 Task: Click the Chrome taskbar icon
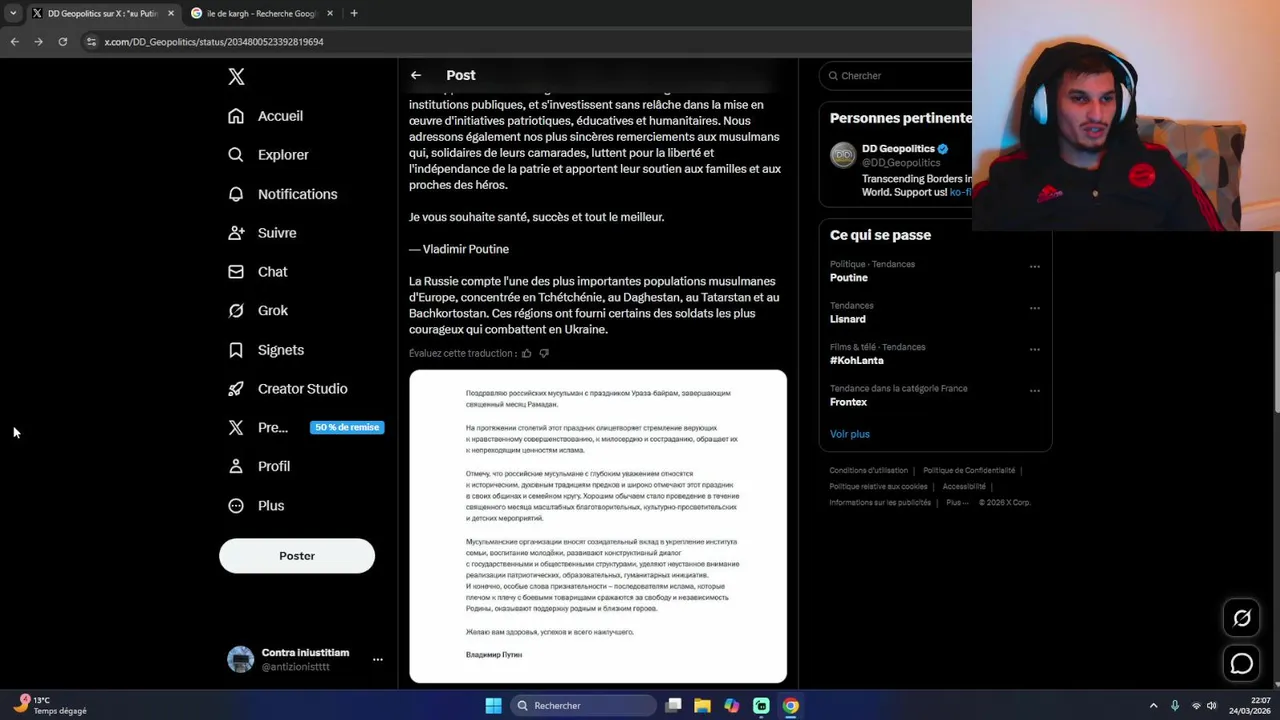click(x=791, y=706)
